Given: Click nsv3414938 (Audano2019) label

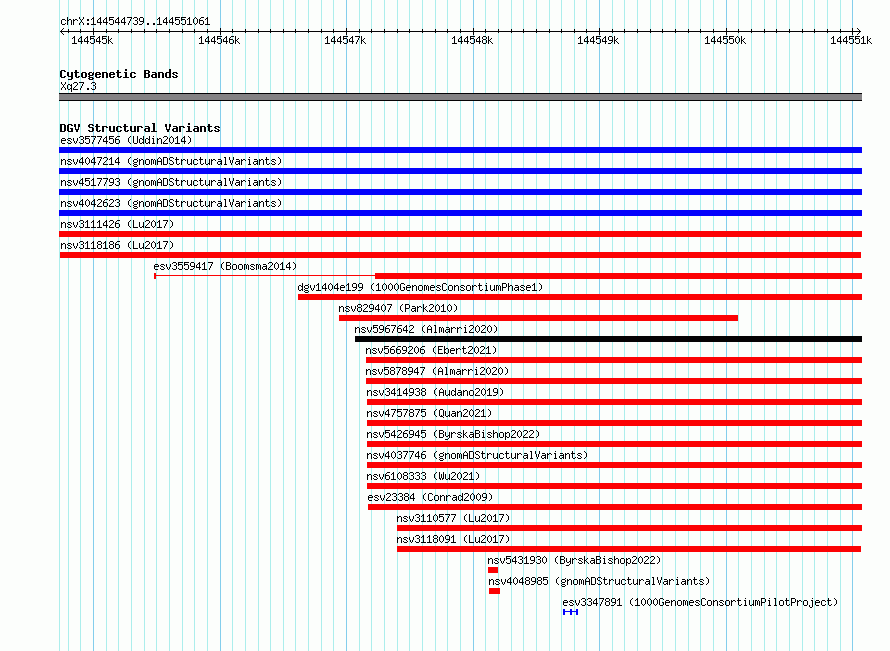Looking at the screenshot, I should (435, 392).
